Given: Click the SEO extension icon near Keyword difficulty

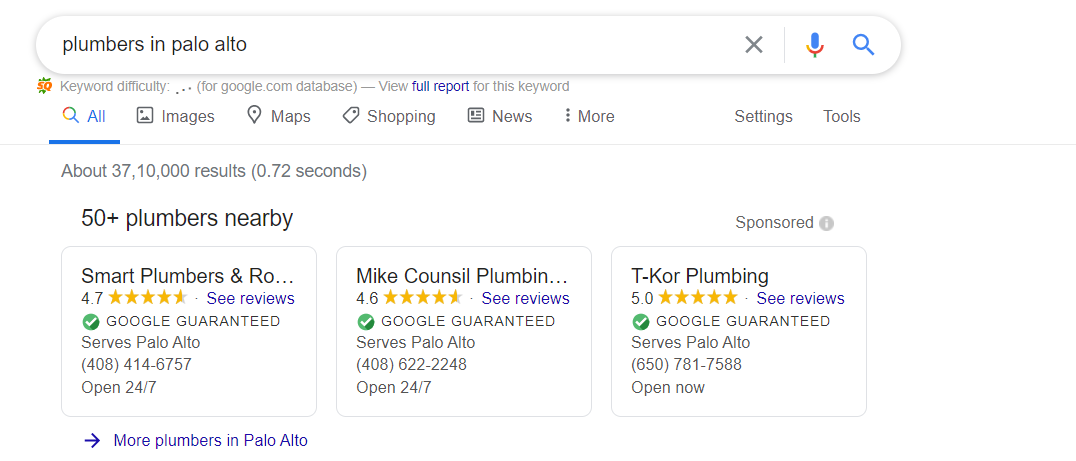Looking at the screenshot, I should pyautogui.click(x=45, y=86).
